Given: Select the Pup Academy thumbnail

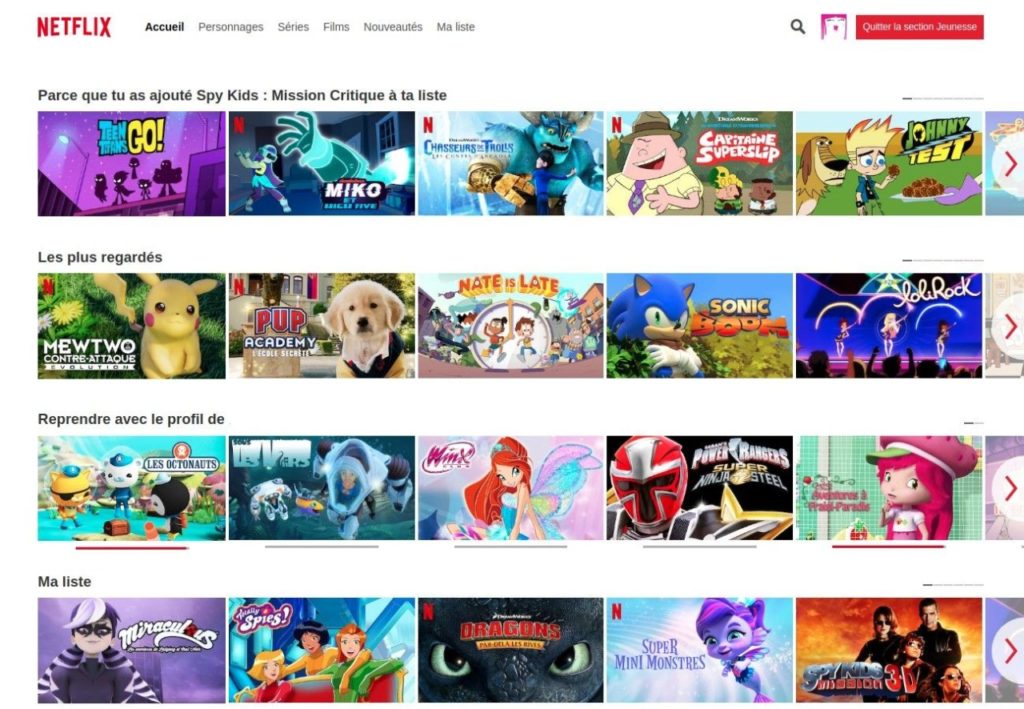Looking at the screenshot, I should [321, 326].
